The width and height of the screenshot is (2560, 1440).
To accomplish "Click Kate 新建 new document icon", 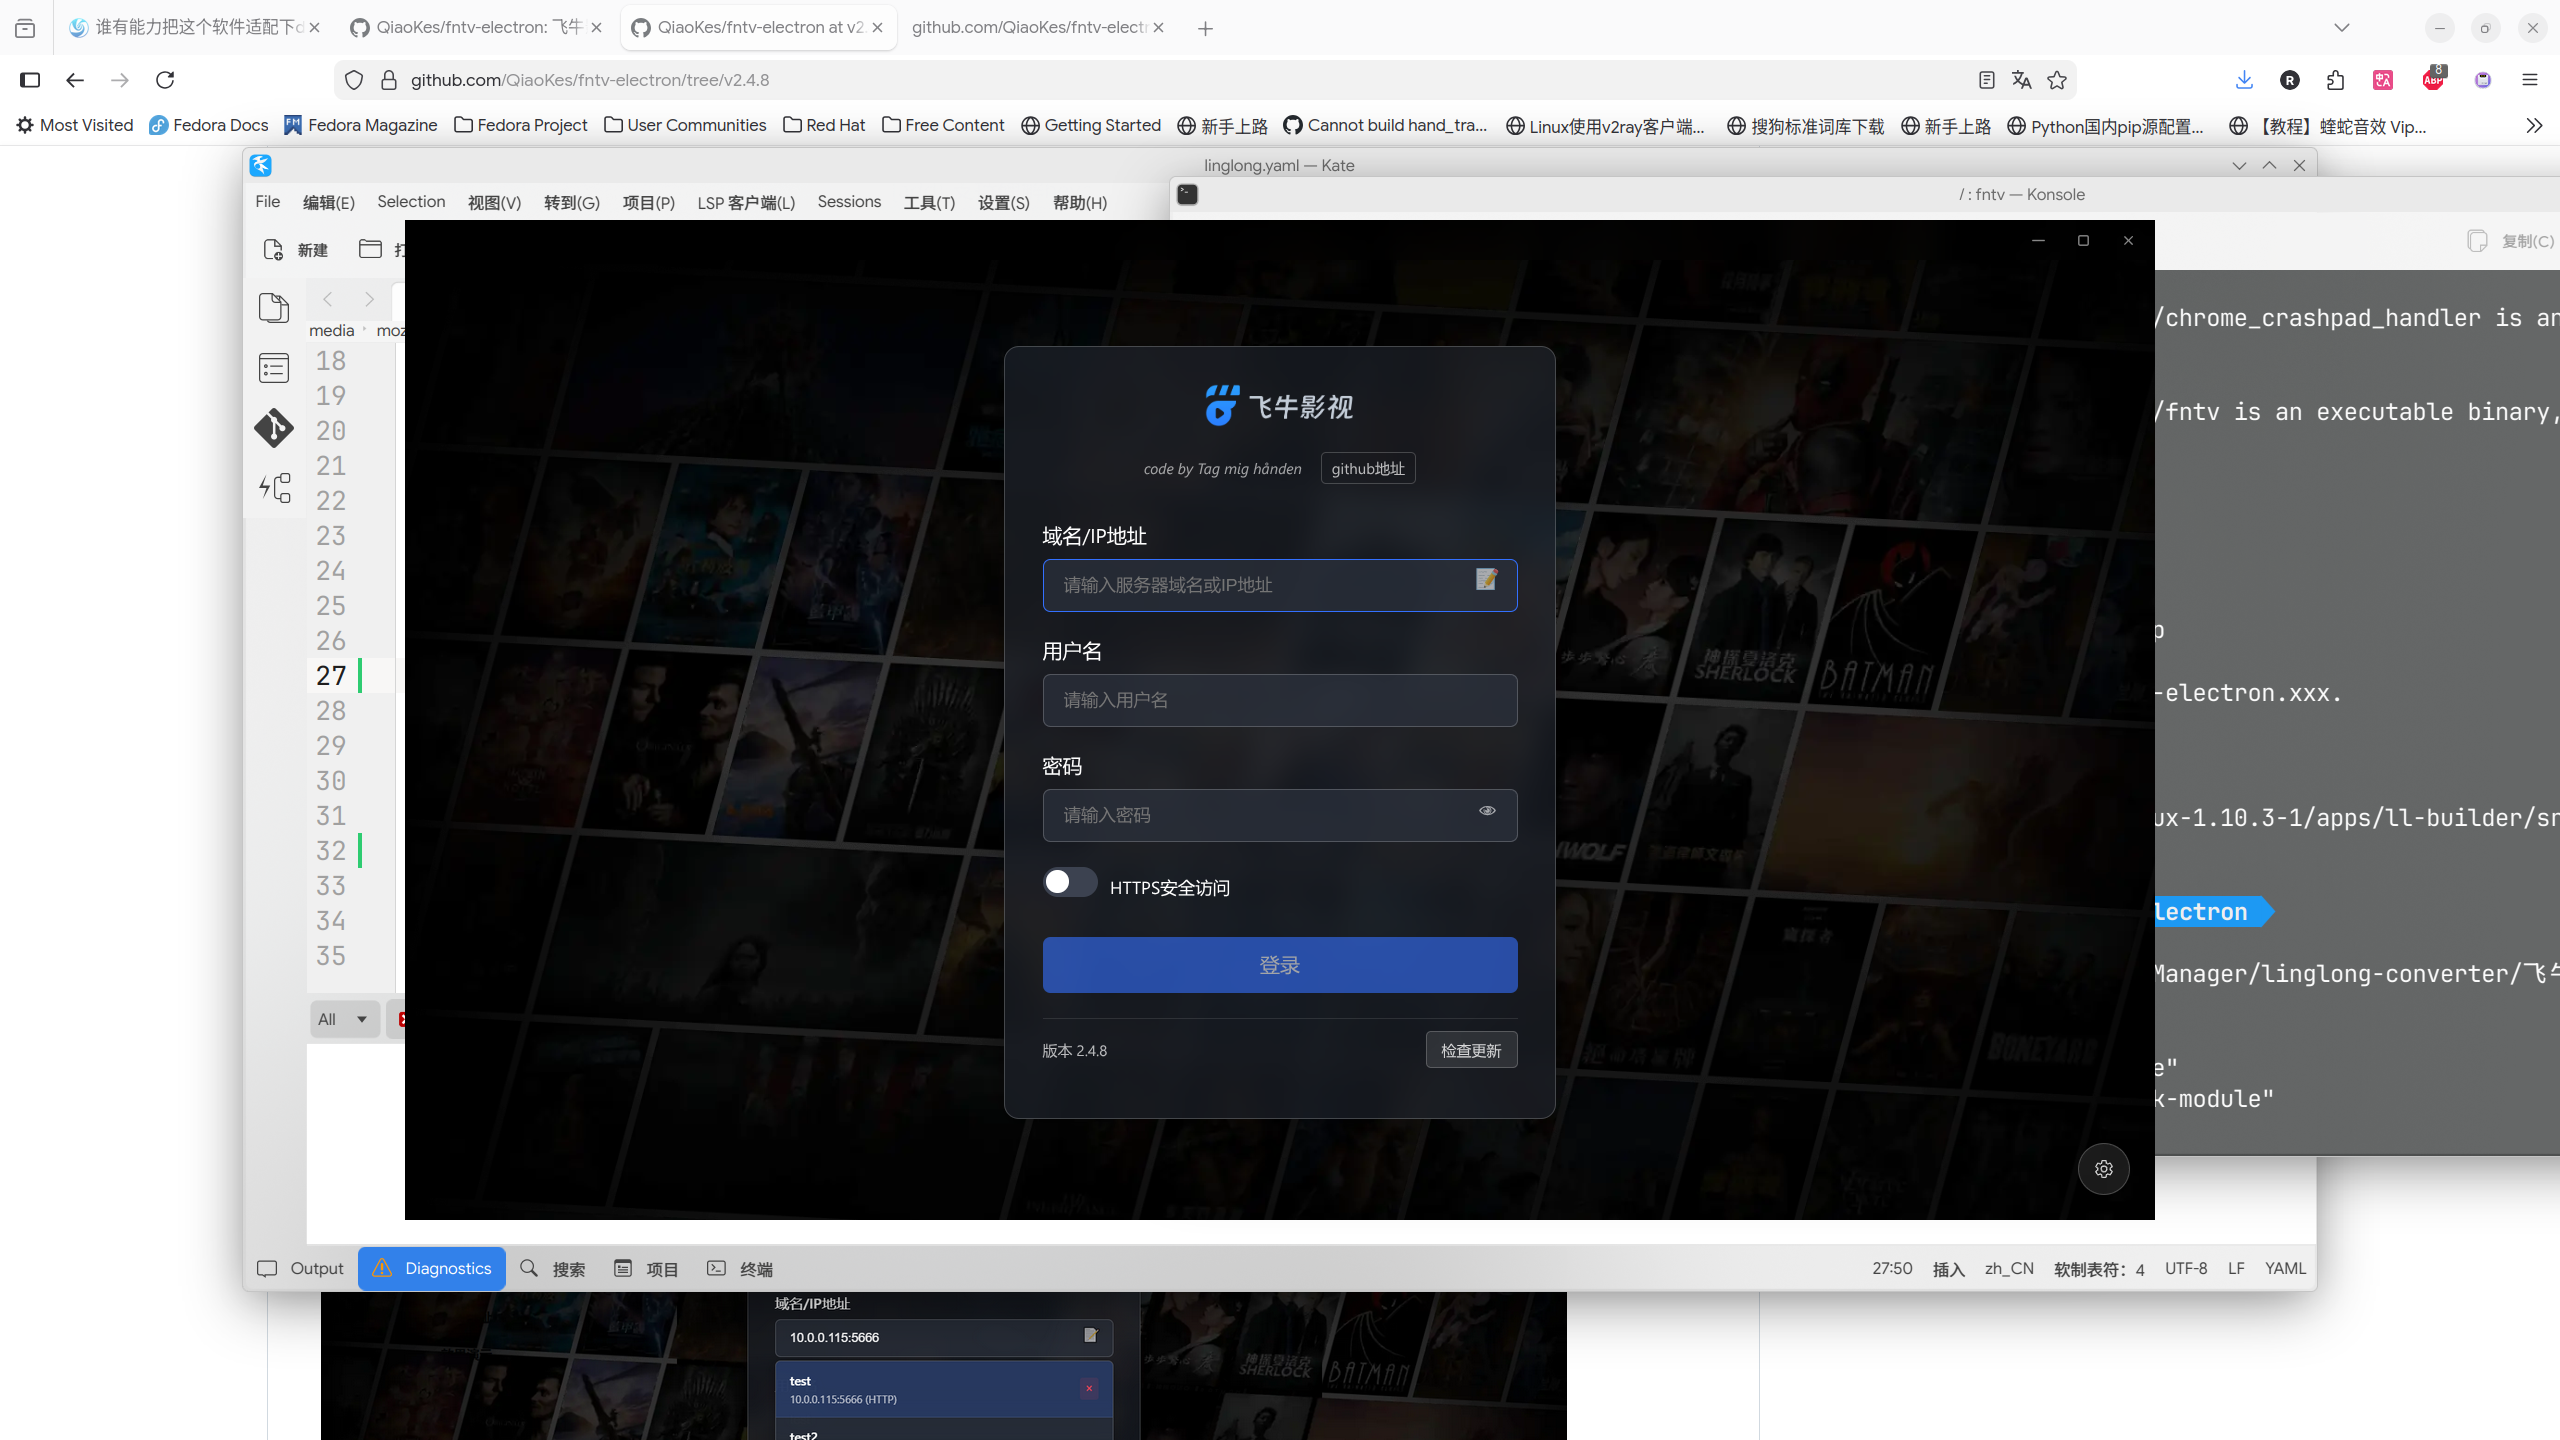I will pyautogui.click(x=273, y=249).
